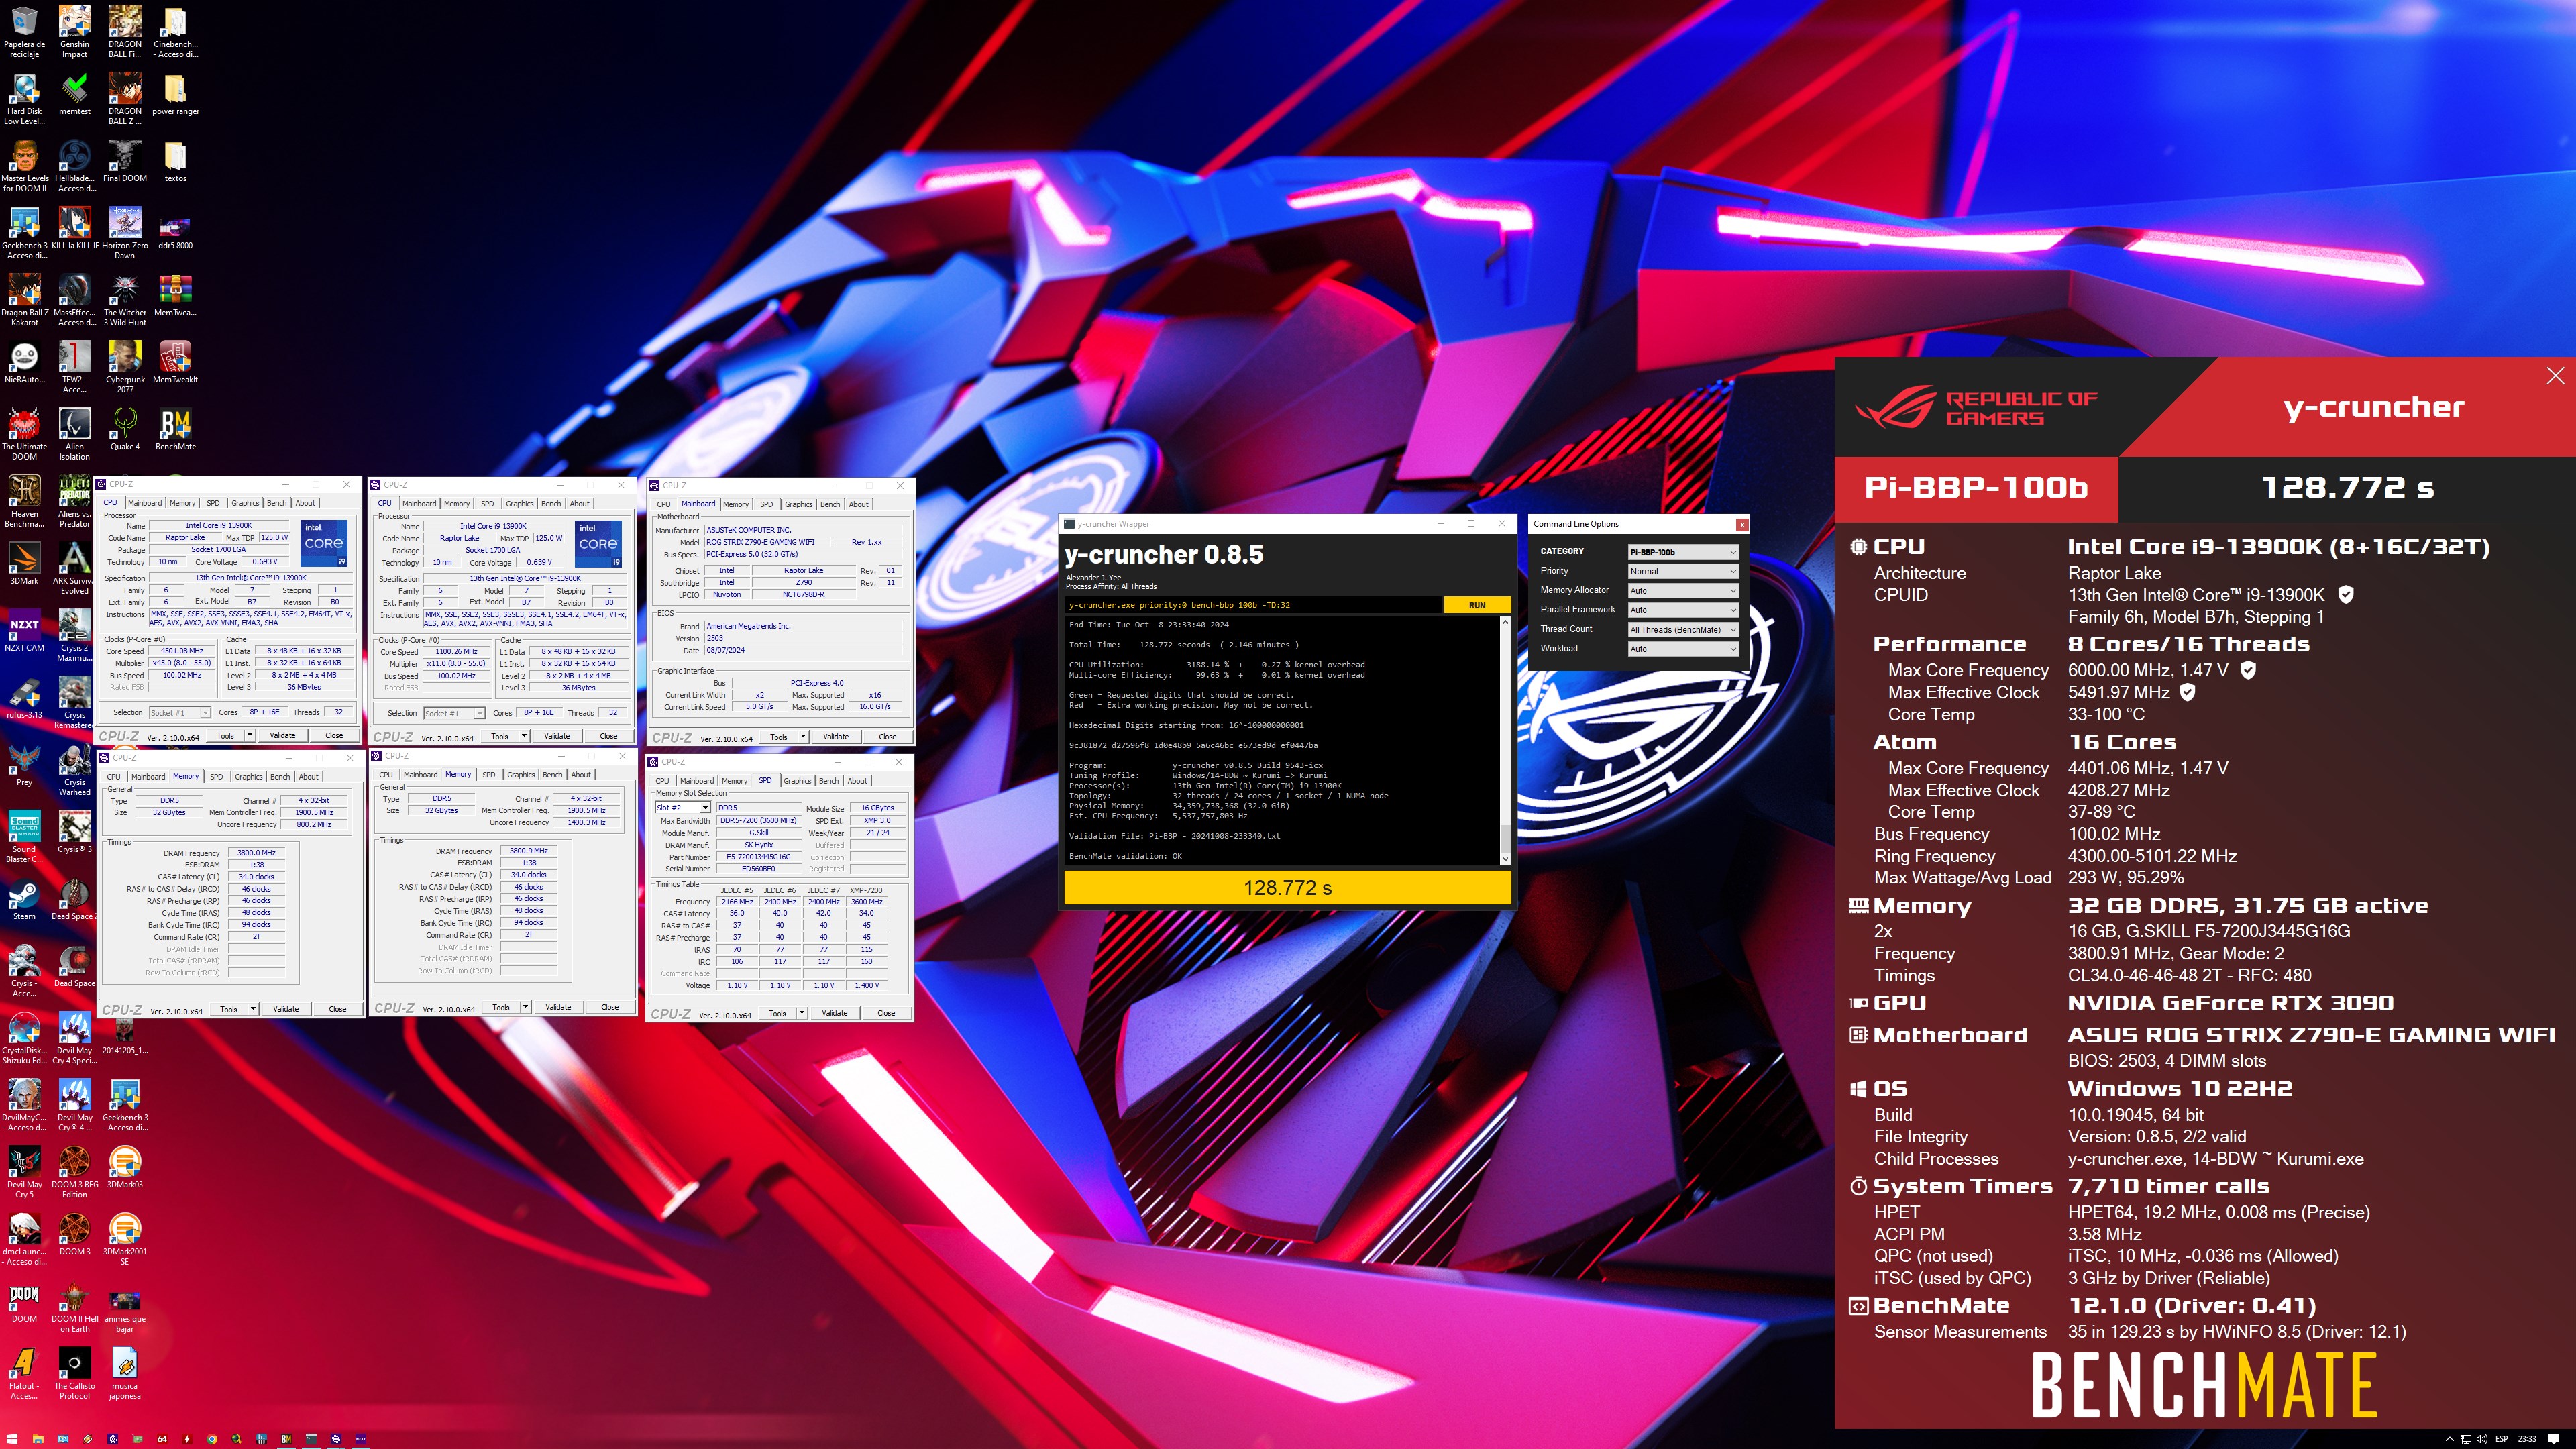
Task: Open the notification center icon
Action: click(x=2554, y=1439)
